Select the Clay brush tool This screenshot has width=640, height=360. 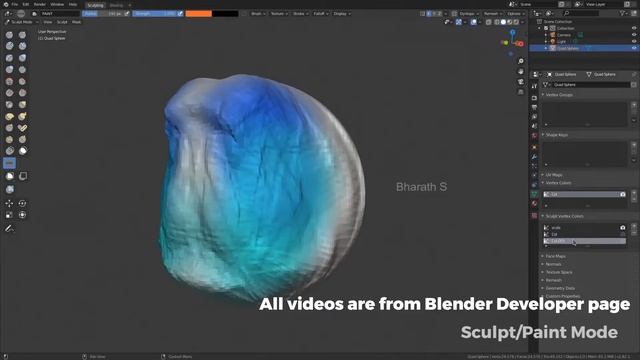(x=9, y=46)
